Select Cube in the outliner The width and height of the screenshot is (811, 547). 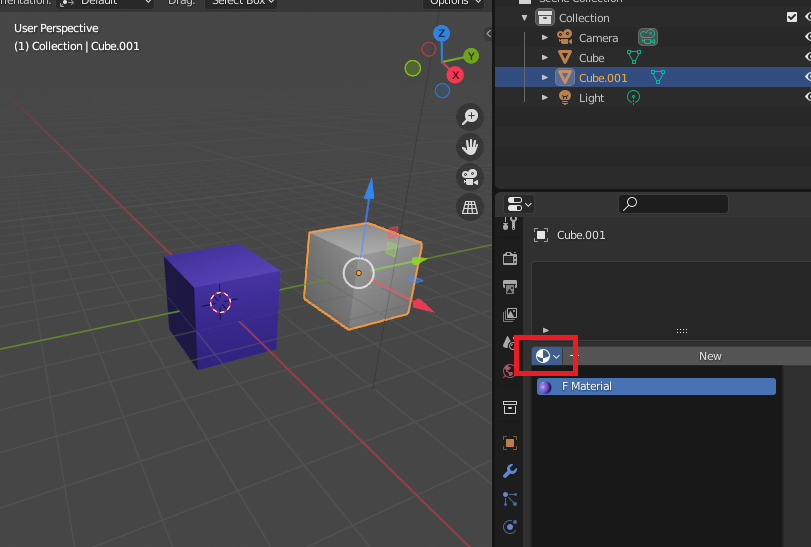[591, 58]
